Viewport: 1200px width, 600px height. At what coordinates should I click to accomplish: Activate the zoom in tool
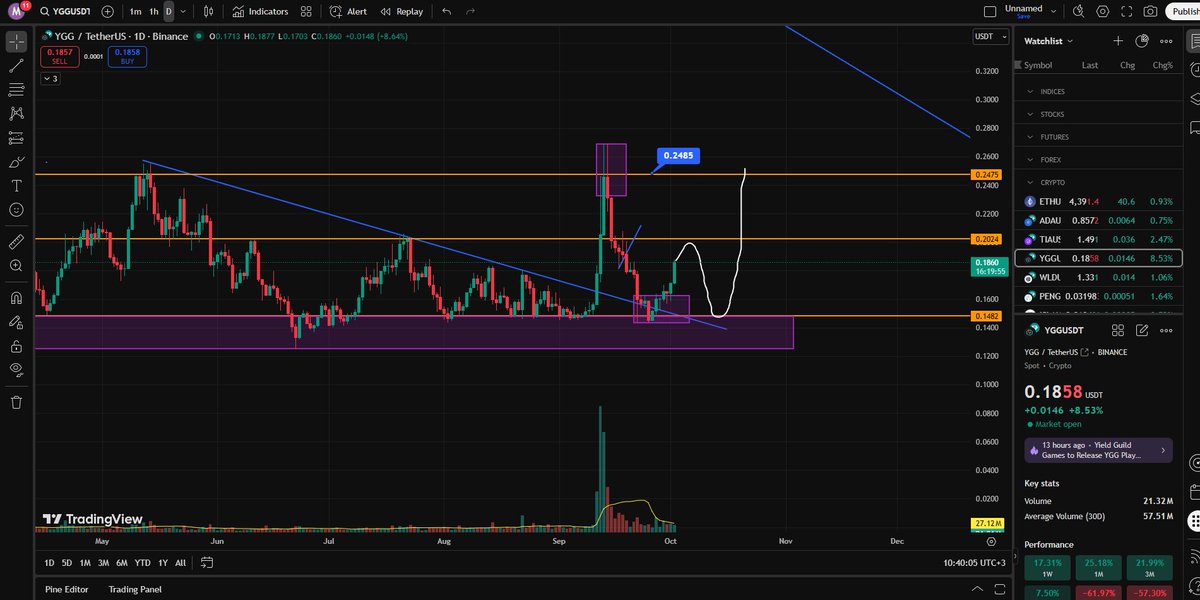(16, 266)
